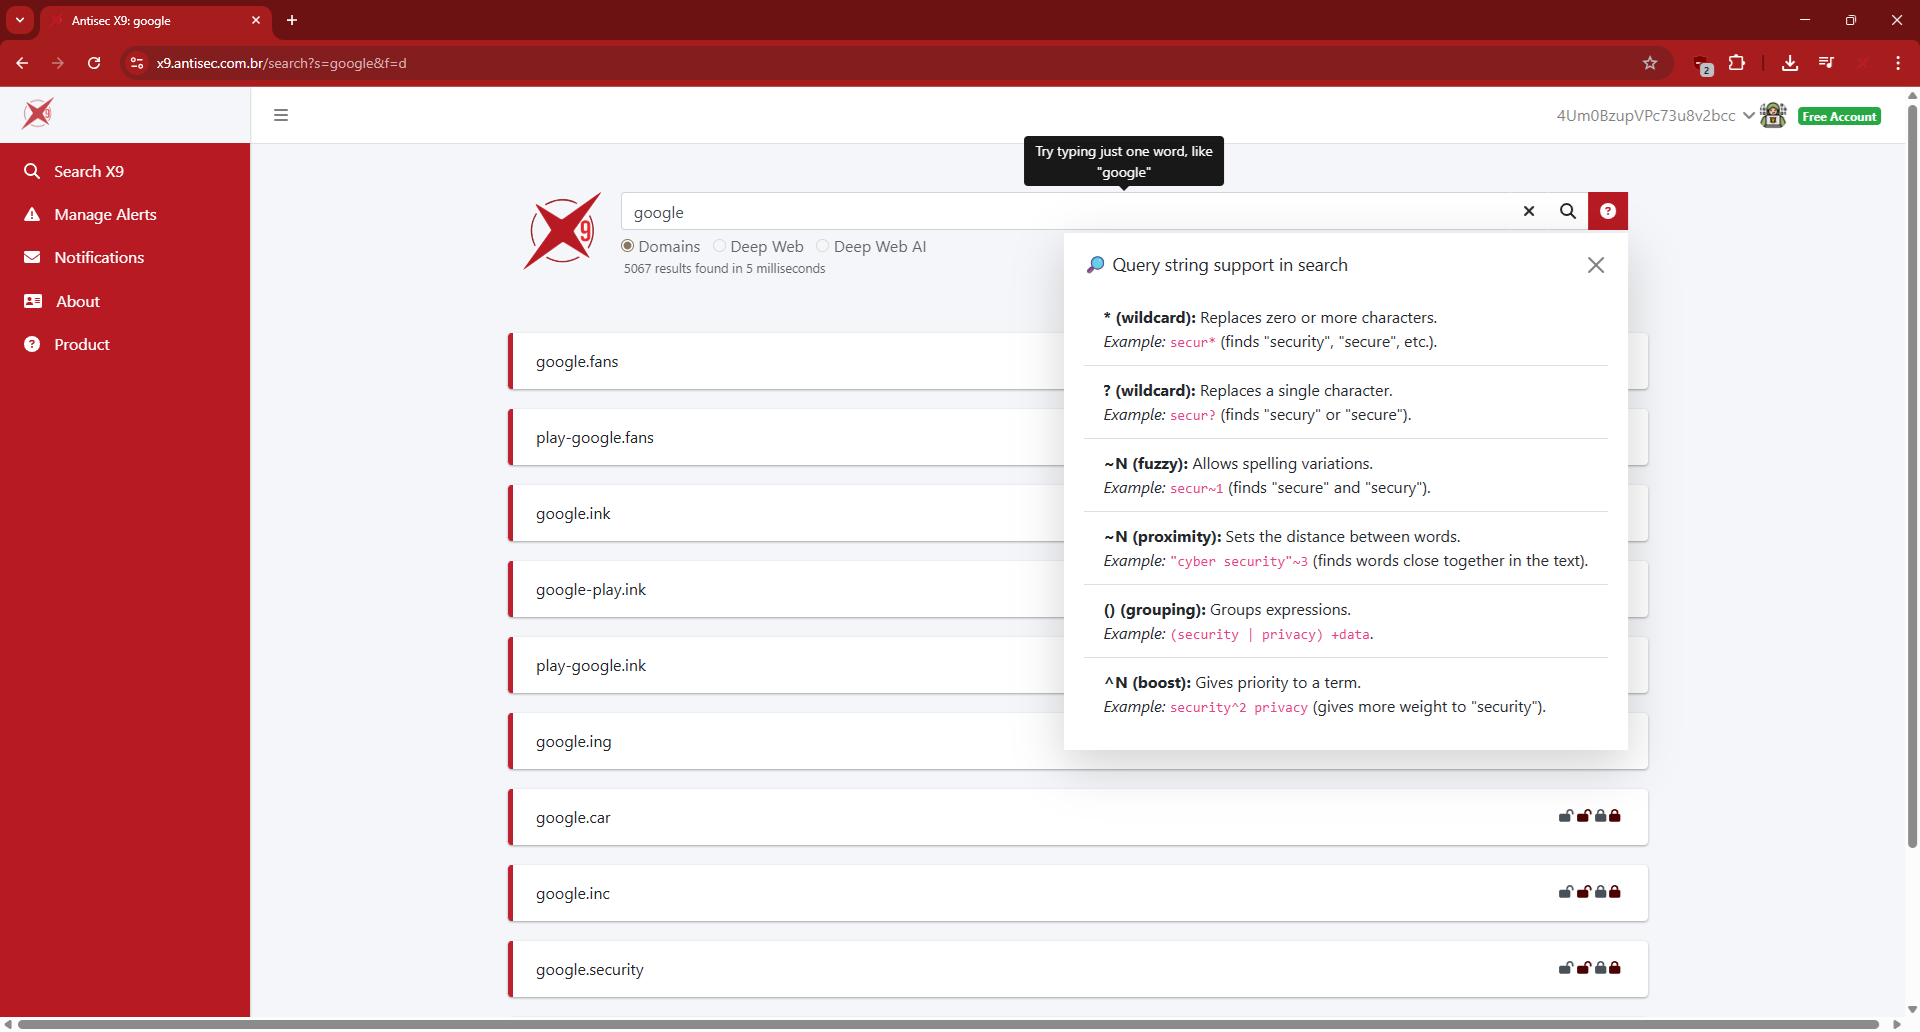The width and height of the screenshot is (1920, 1032).
Task: Select the Domains radio button
Action: 628,246
